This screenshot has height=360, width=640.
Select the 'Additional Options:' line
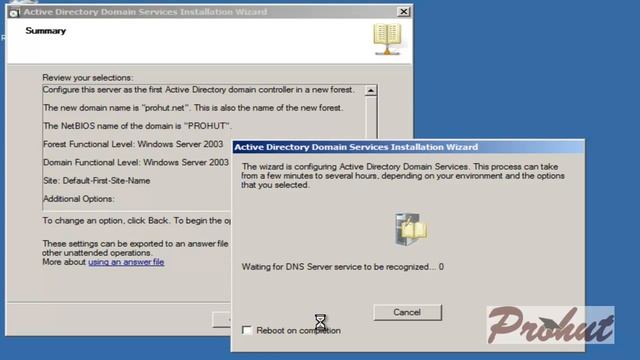(x=79, y=199)
